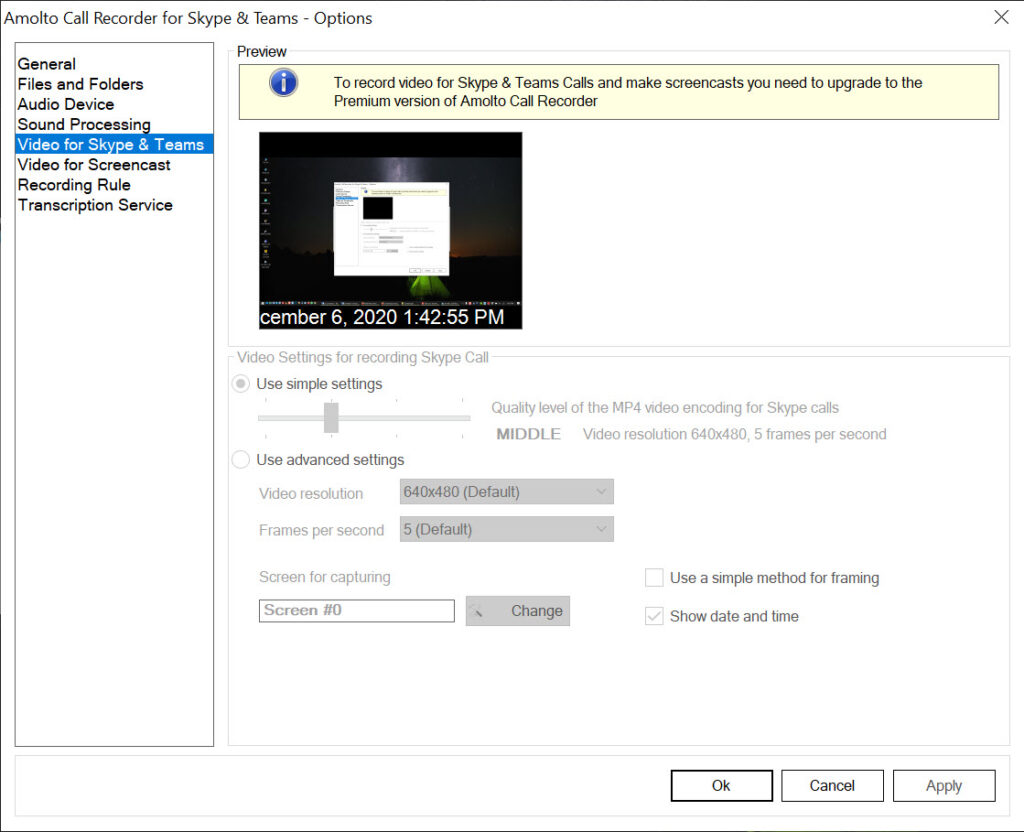Click the Cancel button
1024x832 pixels.
[x=832, y=786]
